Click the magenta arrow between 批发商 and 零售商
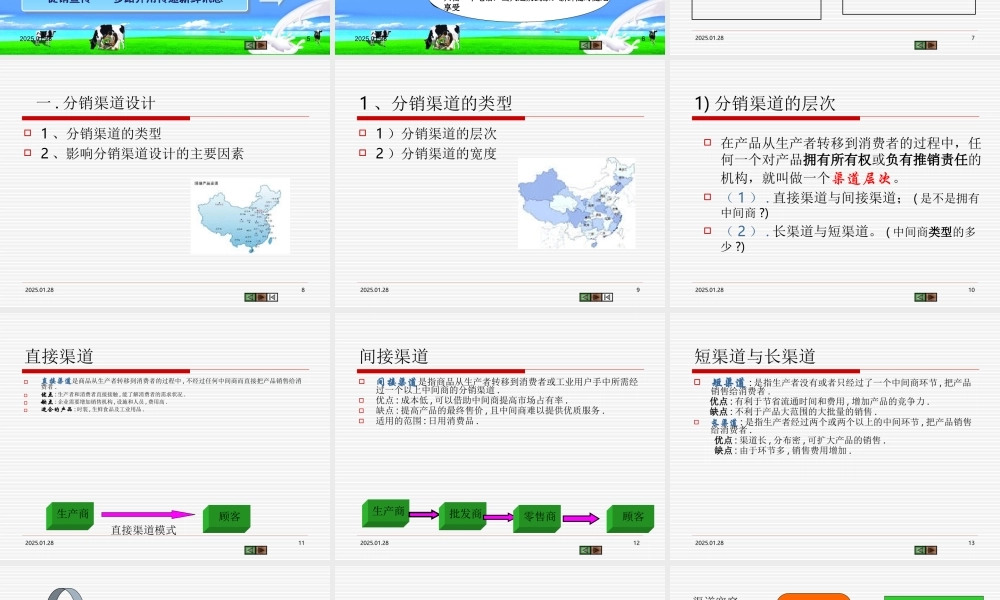The width and height of the screenshot is (1000, 600). click(x=500, y=516)
